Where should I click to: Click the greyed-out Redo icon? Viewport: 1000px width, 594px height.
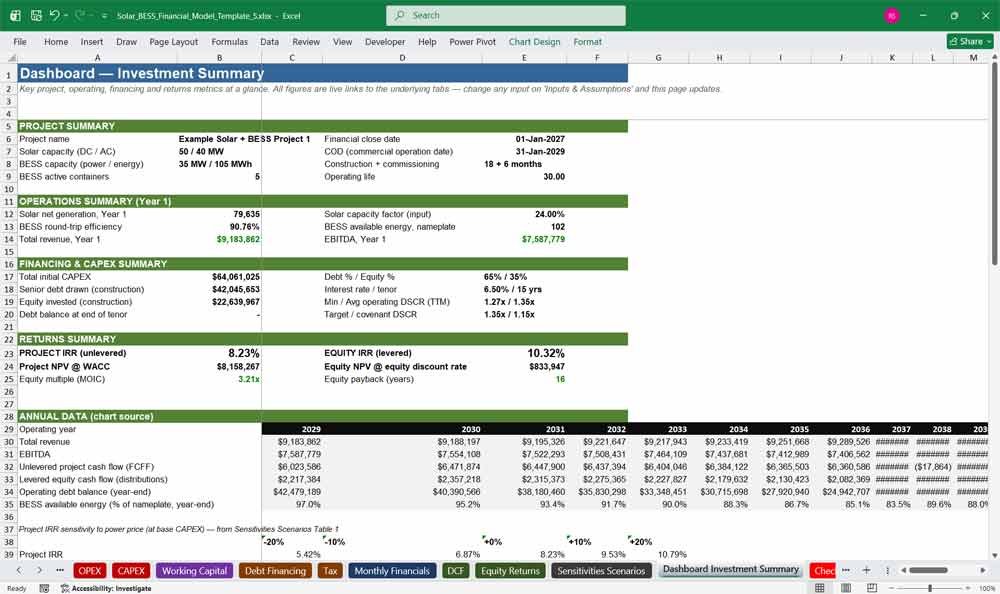tap(79, 15)
